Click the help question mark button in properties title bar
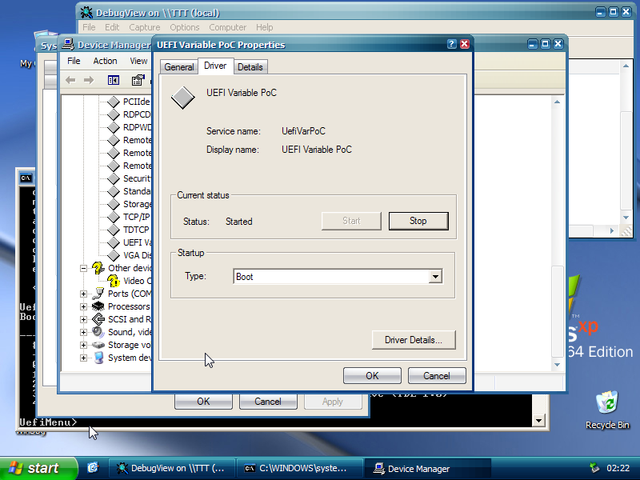Viewport: 640px width, 480px height. tap(451, 44)
